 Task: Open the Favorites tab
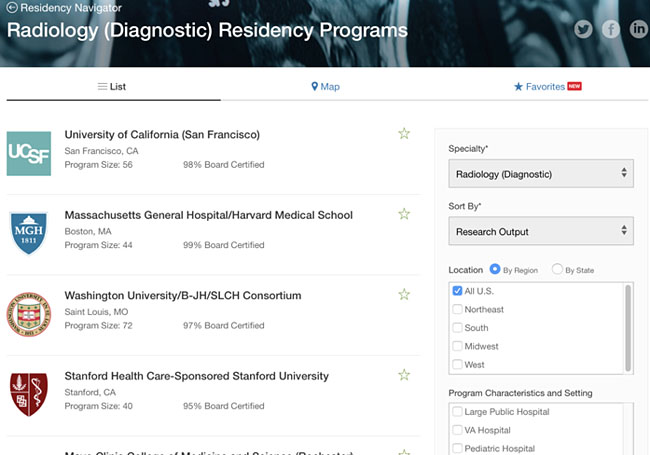point(547,87)
